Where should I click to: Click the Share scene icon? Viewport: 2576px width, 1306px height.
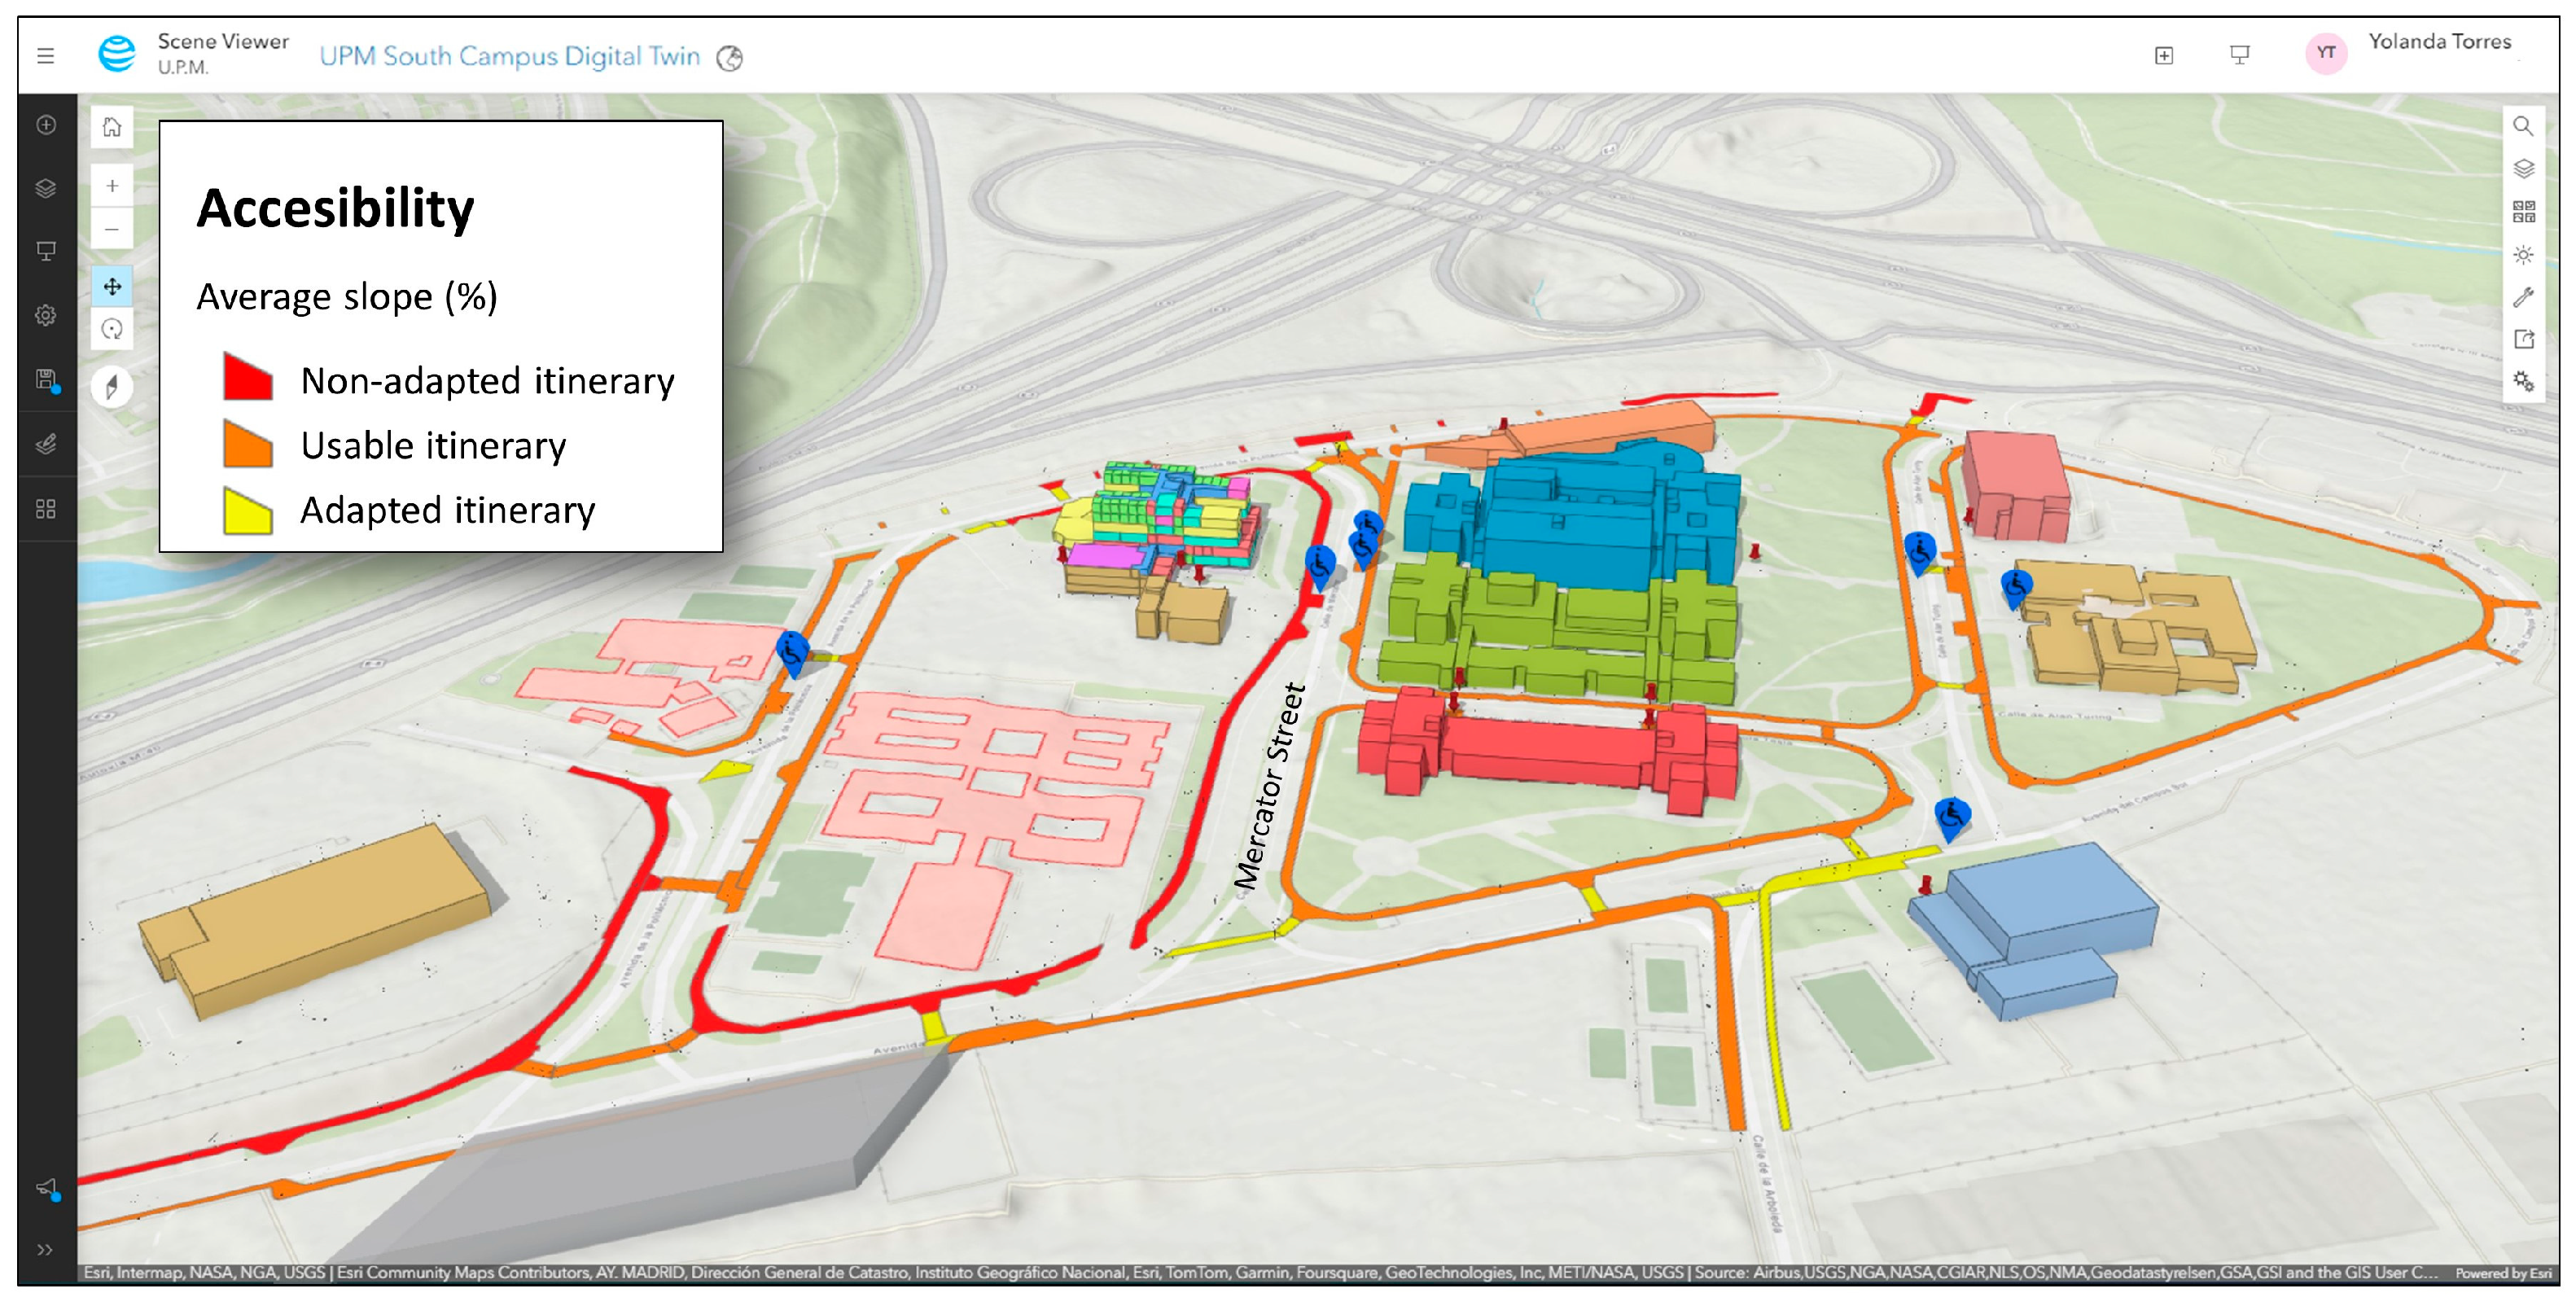2523,339
